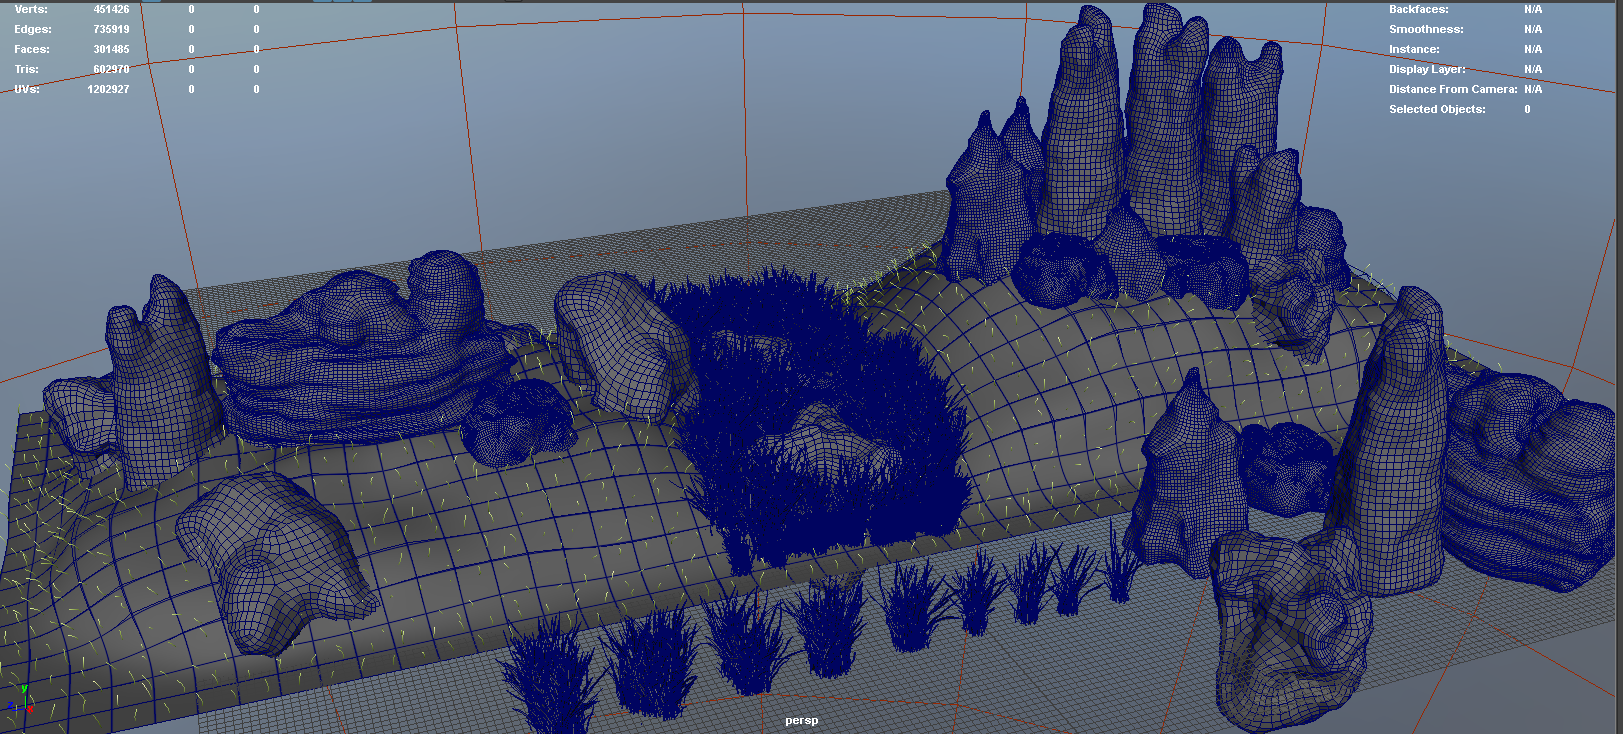
Task: Click the N/A value beside Smoothness
Action: pyautogui.click(x=1533, y=29)
